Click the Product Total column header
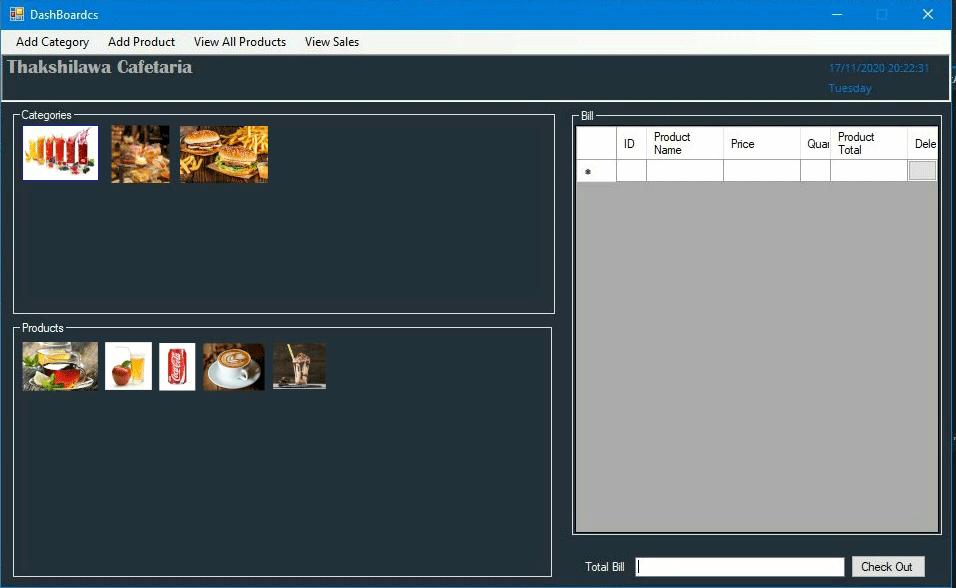The width and height of the screenshot is (956, 588). pos(869,143)
